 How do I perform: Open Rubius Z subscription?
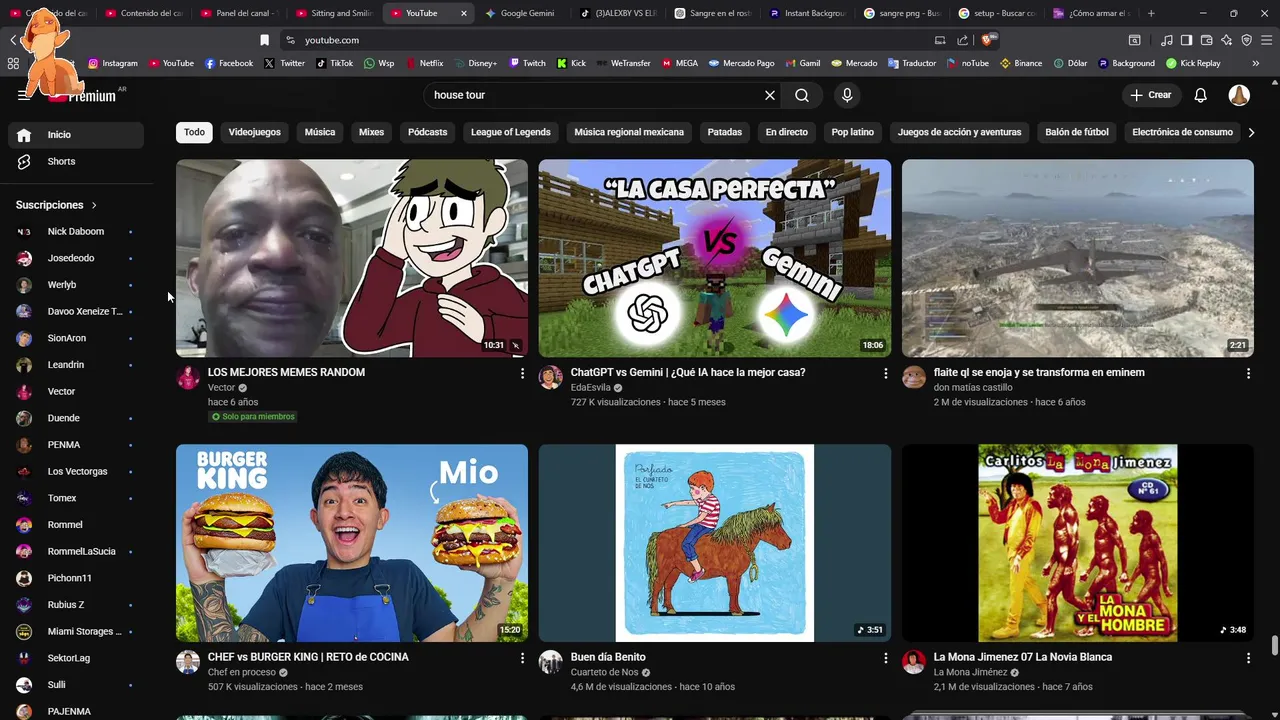click(x=76, y=605)
